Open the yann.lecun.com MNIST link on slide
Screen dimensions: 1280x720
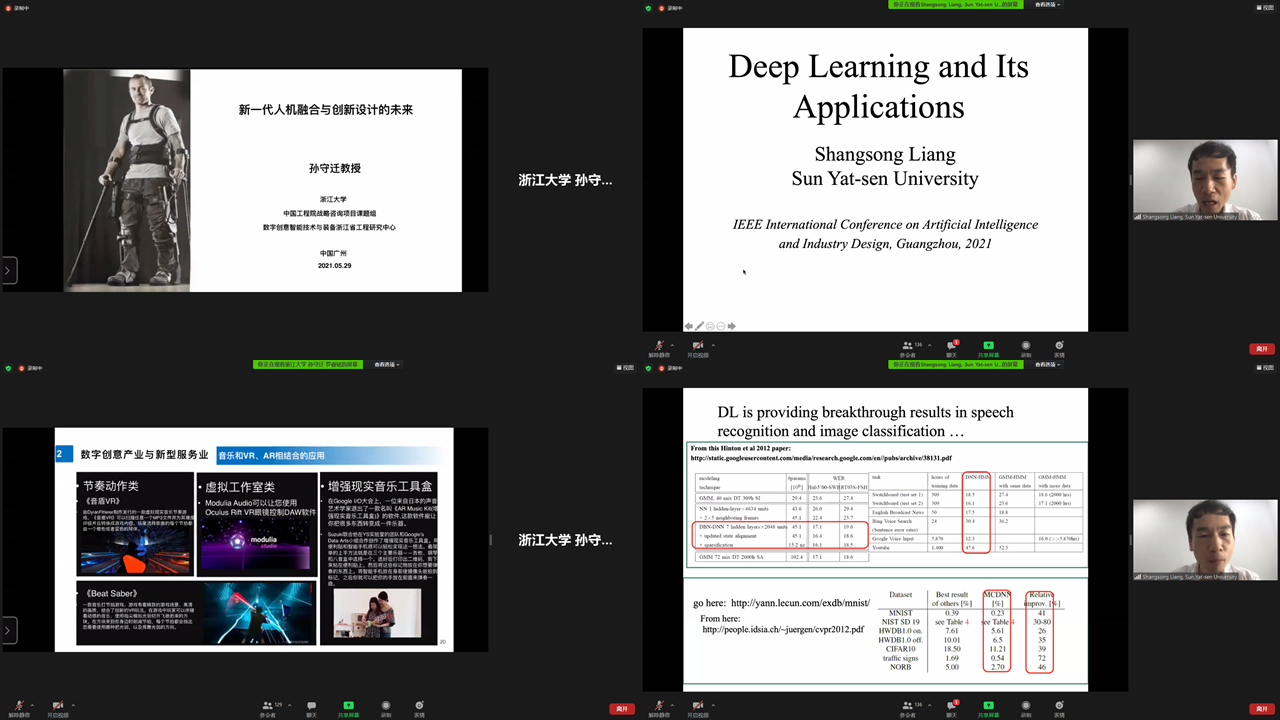[801, 604]
